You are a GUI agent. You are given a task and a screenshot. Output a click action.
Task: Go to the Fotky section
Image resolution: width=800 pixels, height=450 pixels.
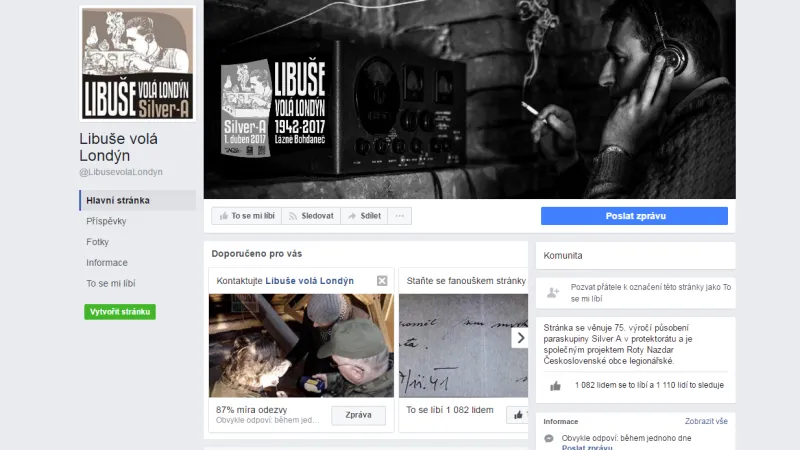pos(97,242)
